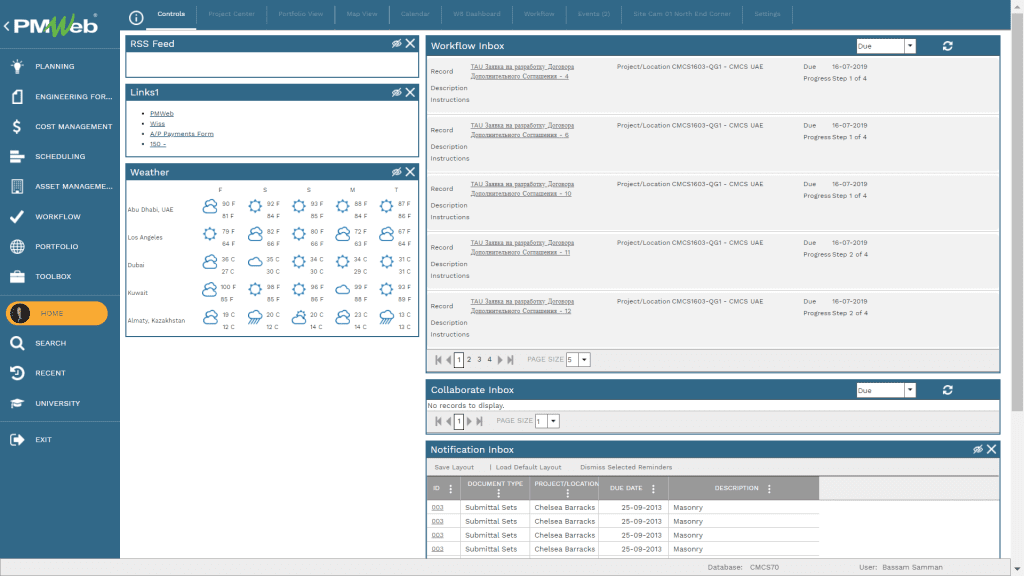Open Workflow Inbox page size dropdown

coord(584,360)
